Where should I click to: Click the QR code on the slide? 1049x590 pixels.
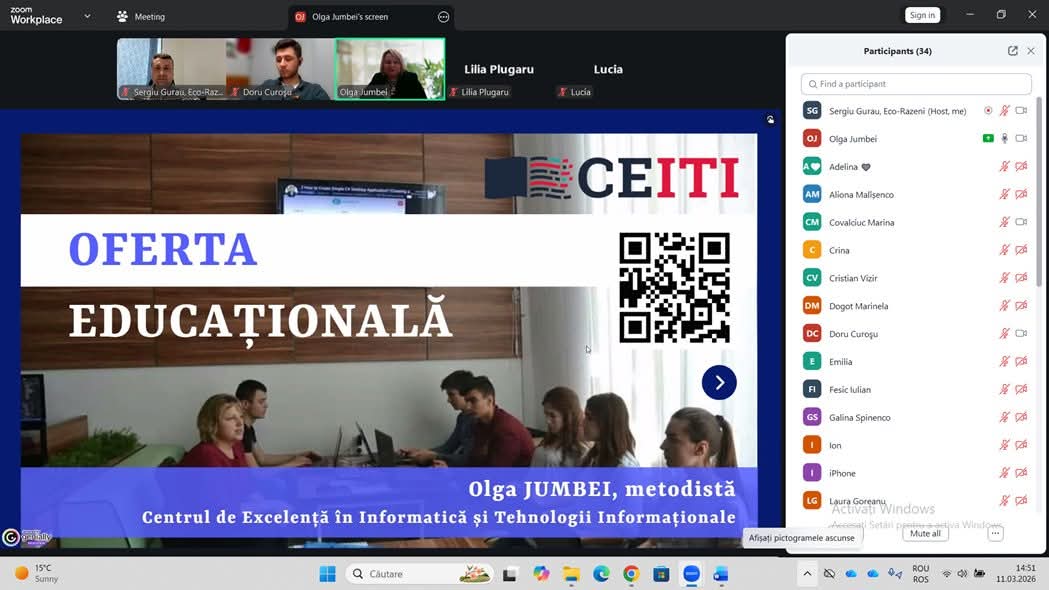[674, 288]
